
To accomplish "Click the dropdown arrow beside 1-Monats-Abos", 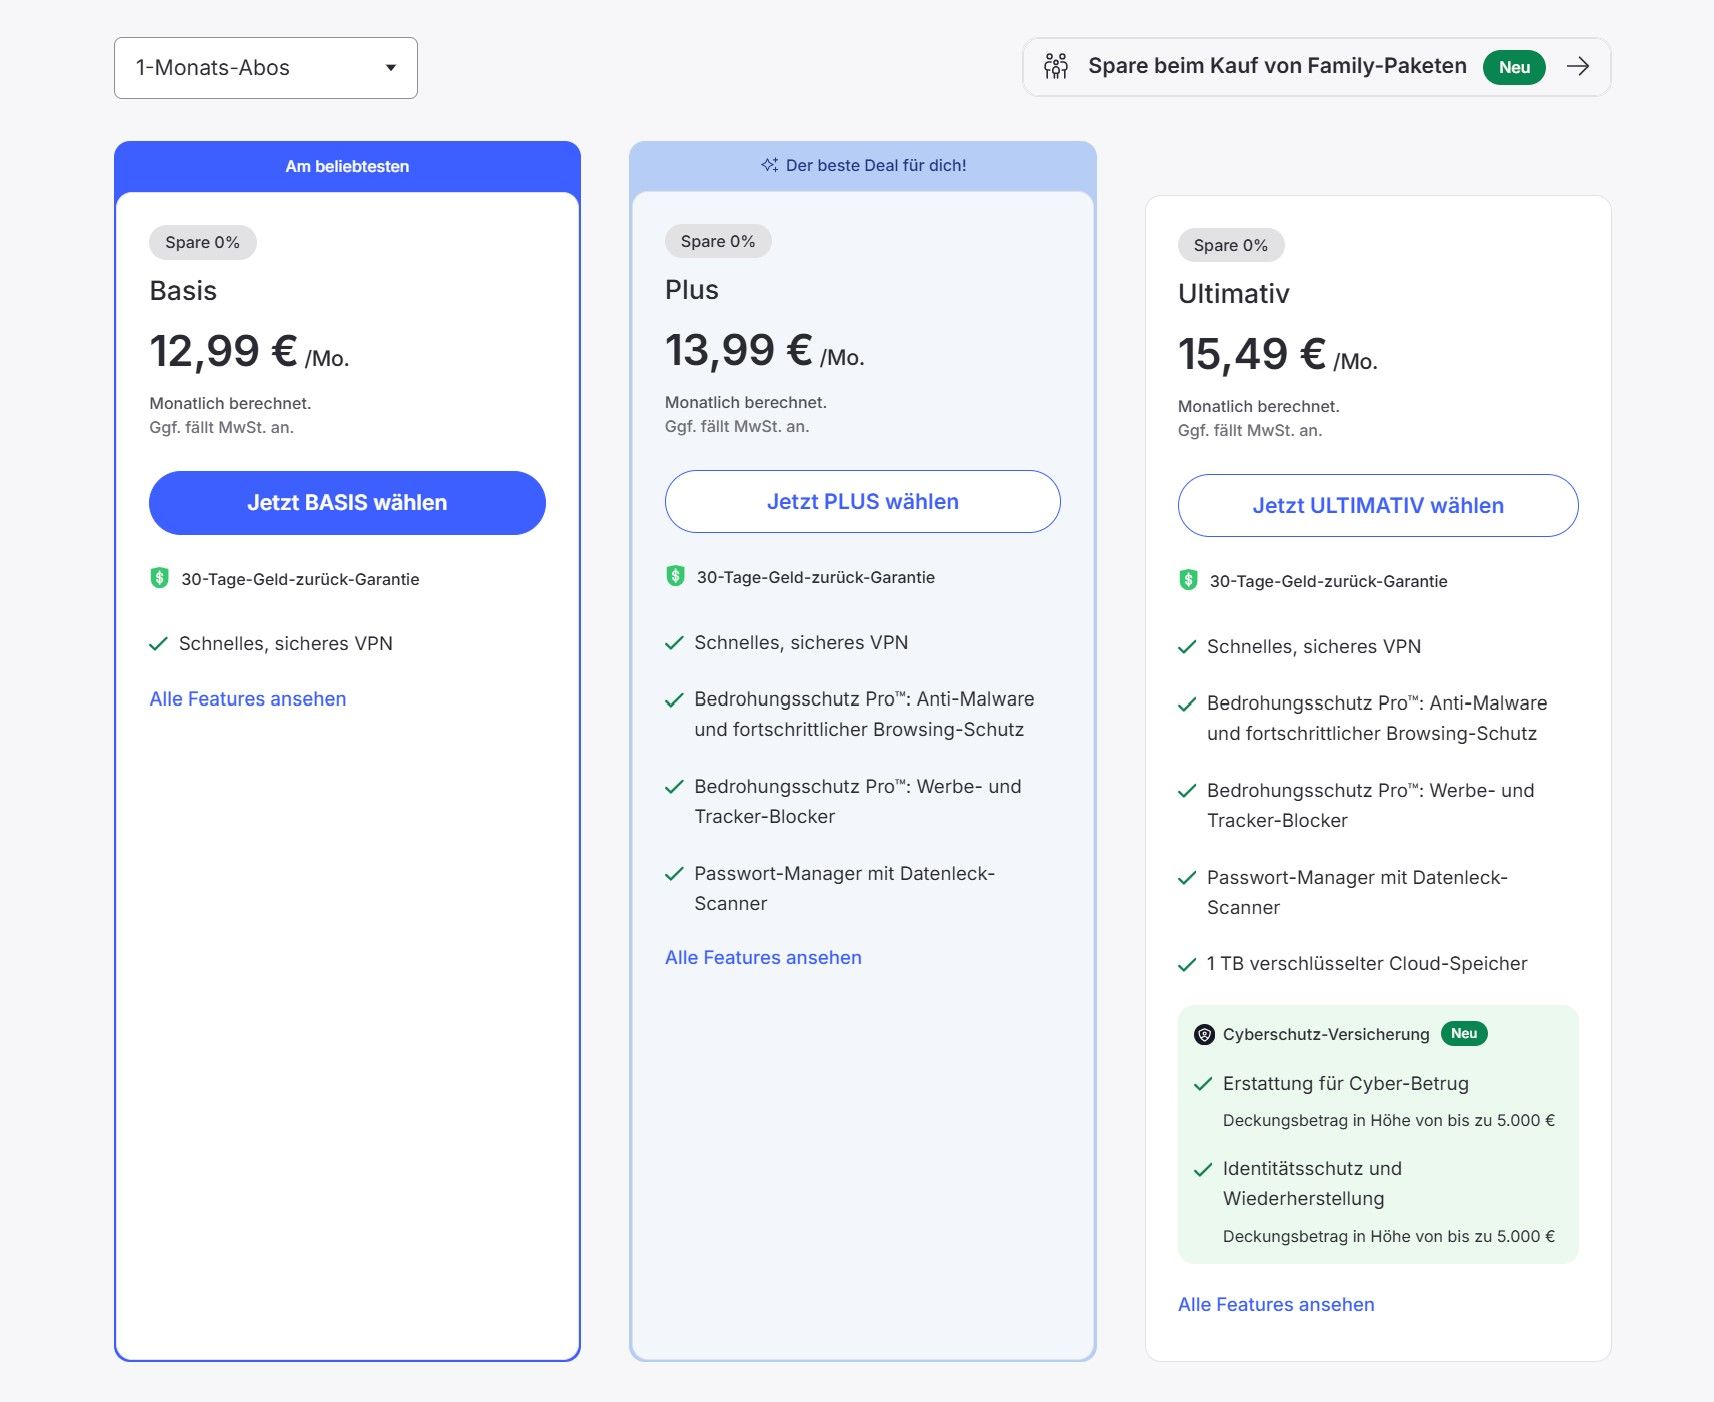I will click(391, 68).
